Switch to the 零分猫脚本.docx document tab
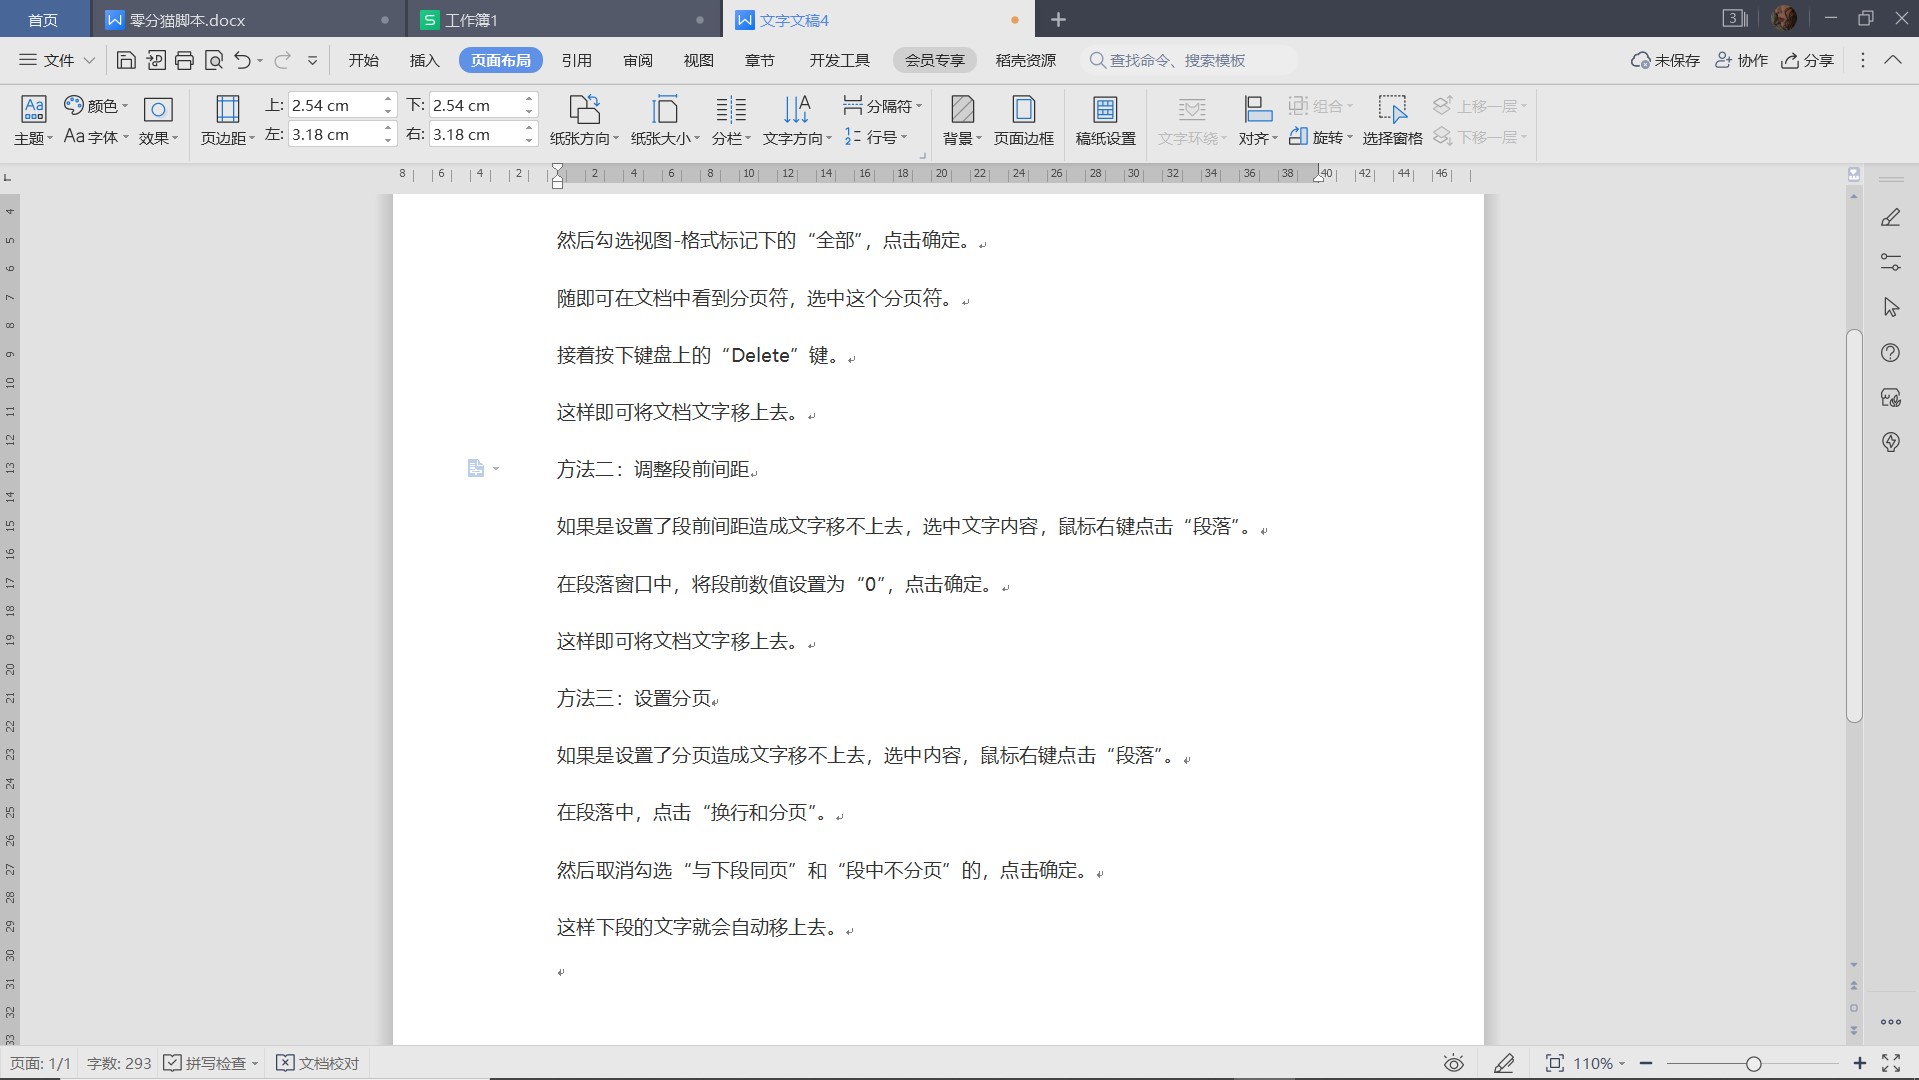 (187, 20)
